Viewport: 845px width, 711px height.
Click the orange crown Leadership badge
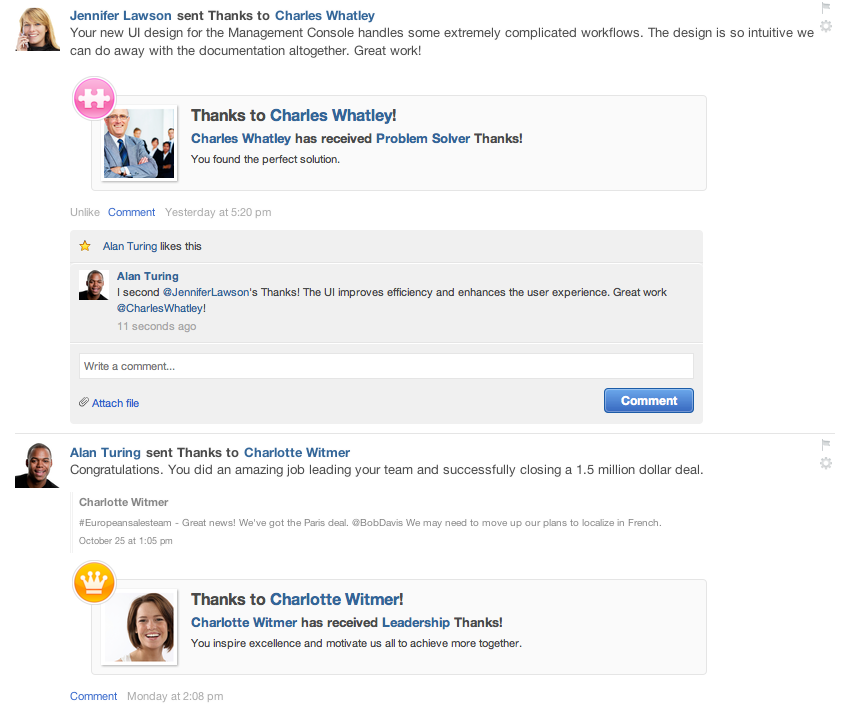[94, 582]
